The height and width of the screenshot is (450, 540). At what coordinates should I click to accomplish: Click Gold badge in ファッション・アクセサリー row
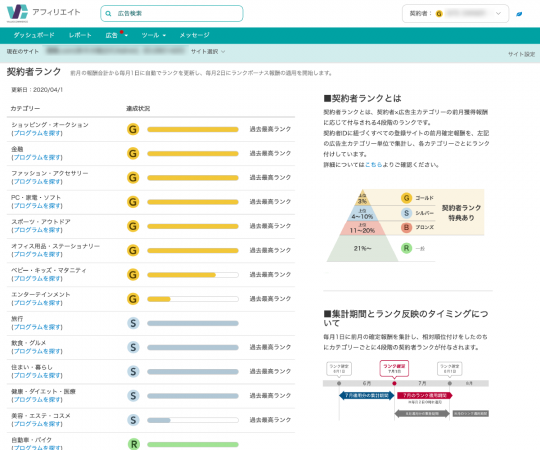[133, 178]
